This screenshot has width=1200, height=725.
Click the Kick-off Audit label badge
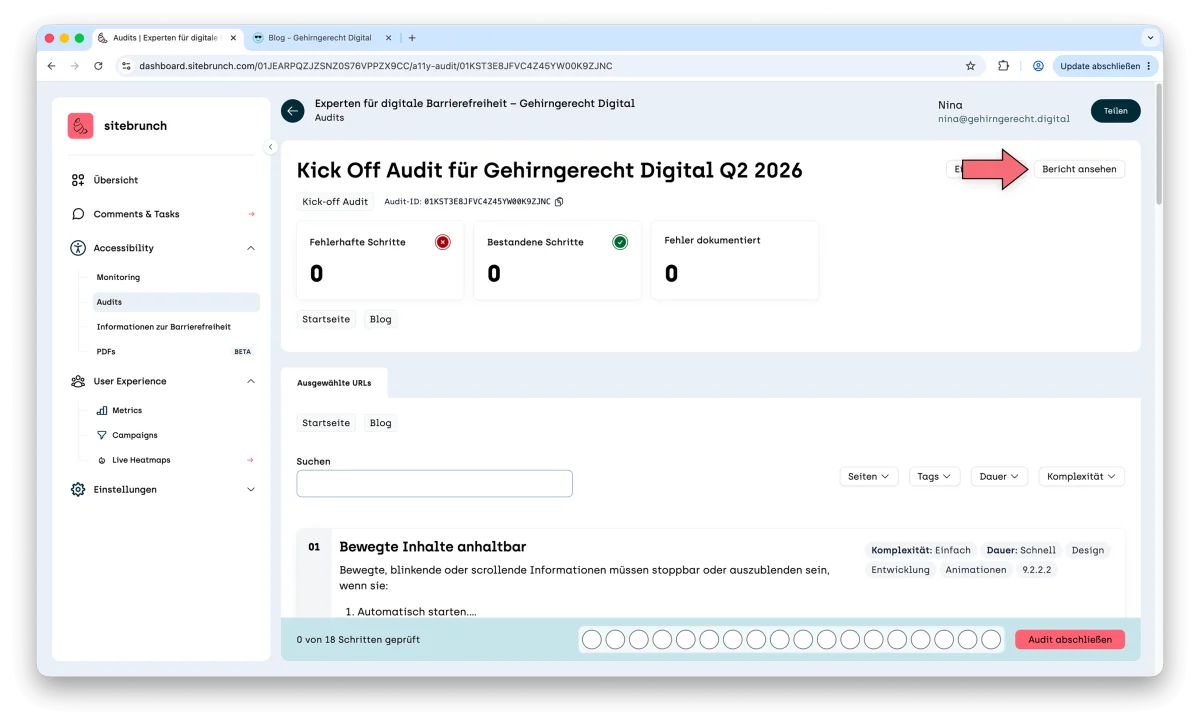click(x=335, y=202)
